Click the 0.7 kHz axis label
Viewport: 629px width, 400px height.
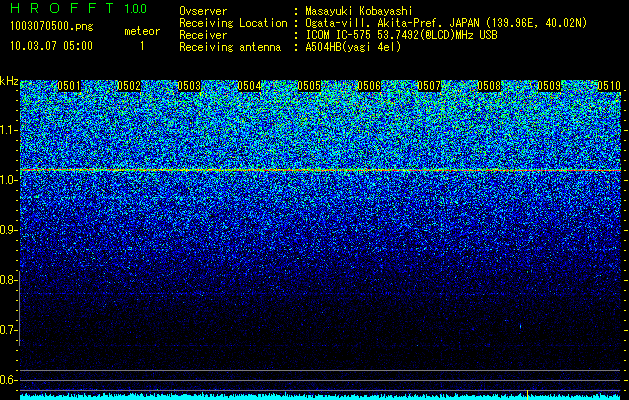(7, 330)
